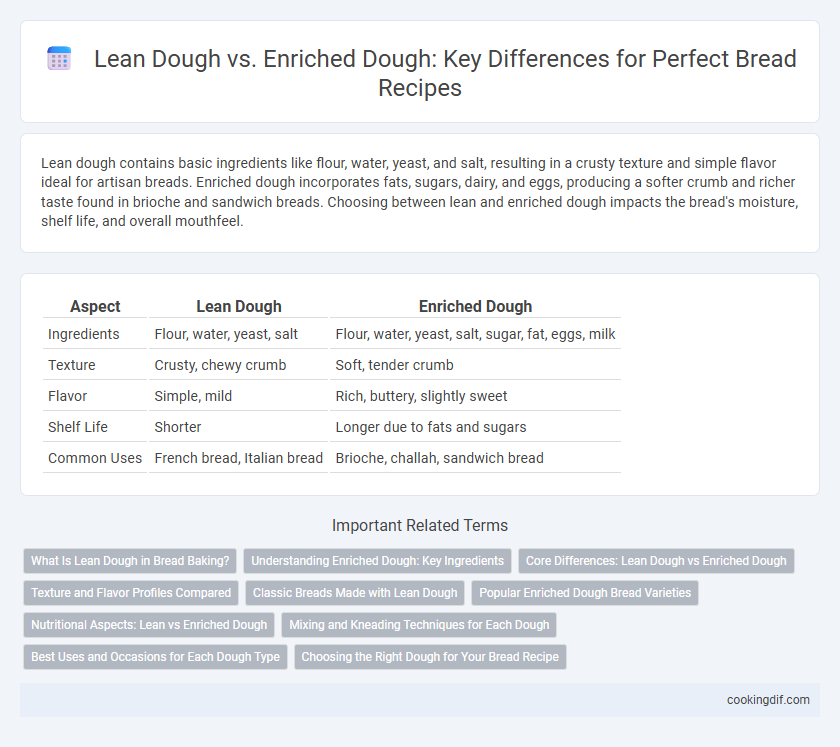Click the calendar icon beside the title
This screenshot has height=747, width=840.
tap(59, 58)
